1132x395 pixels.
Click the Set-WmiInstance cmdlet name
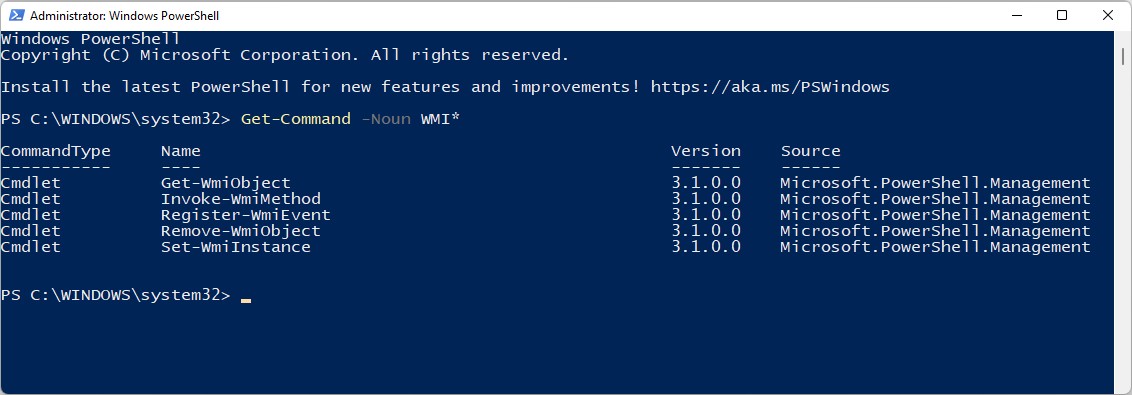(235, 247)
